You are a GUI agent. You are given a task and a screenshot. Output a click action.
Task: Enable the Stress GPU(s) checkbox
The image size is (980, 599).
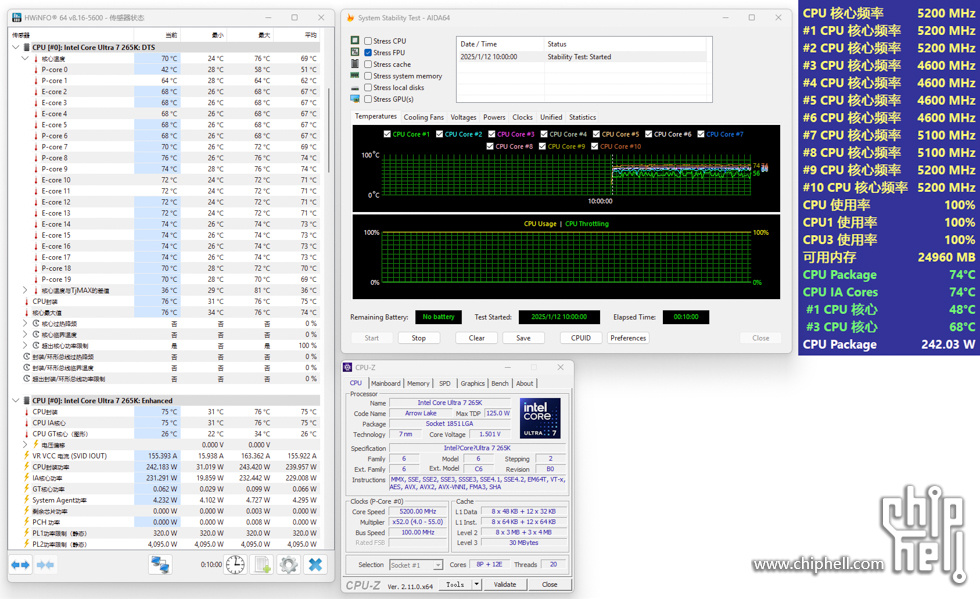[368, 99]
